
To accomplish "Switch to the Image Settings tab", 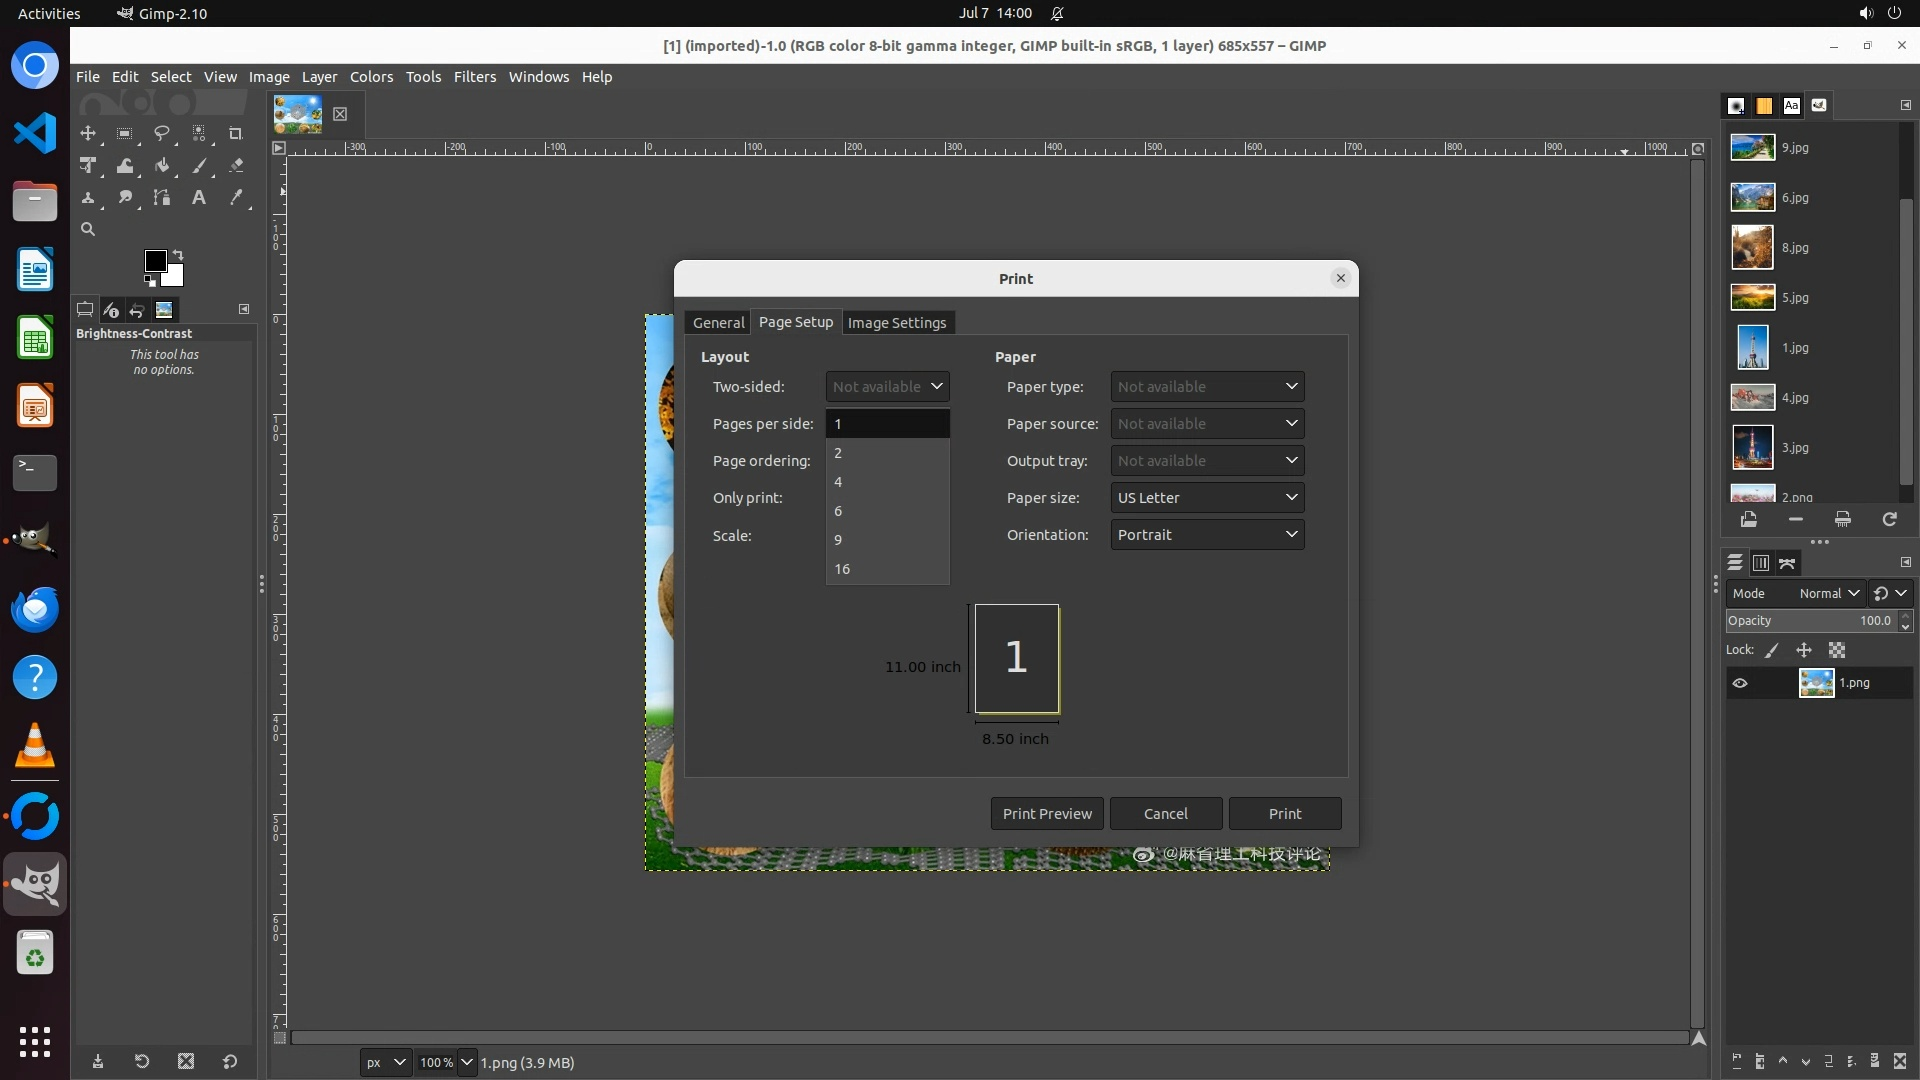I will click(x=896, y=323).
